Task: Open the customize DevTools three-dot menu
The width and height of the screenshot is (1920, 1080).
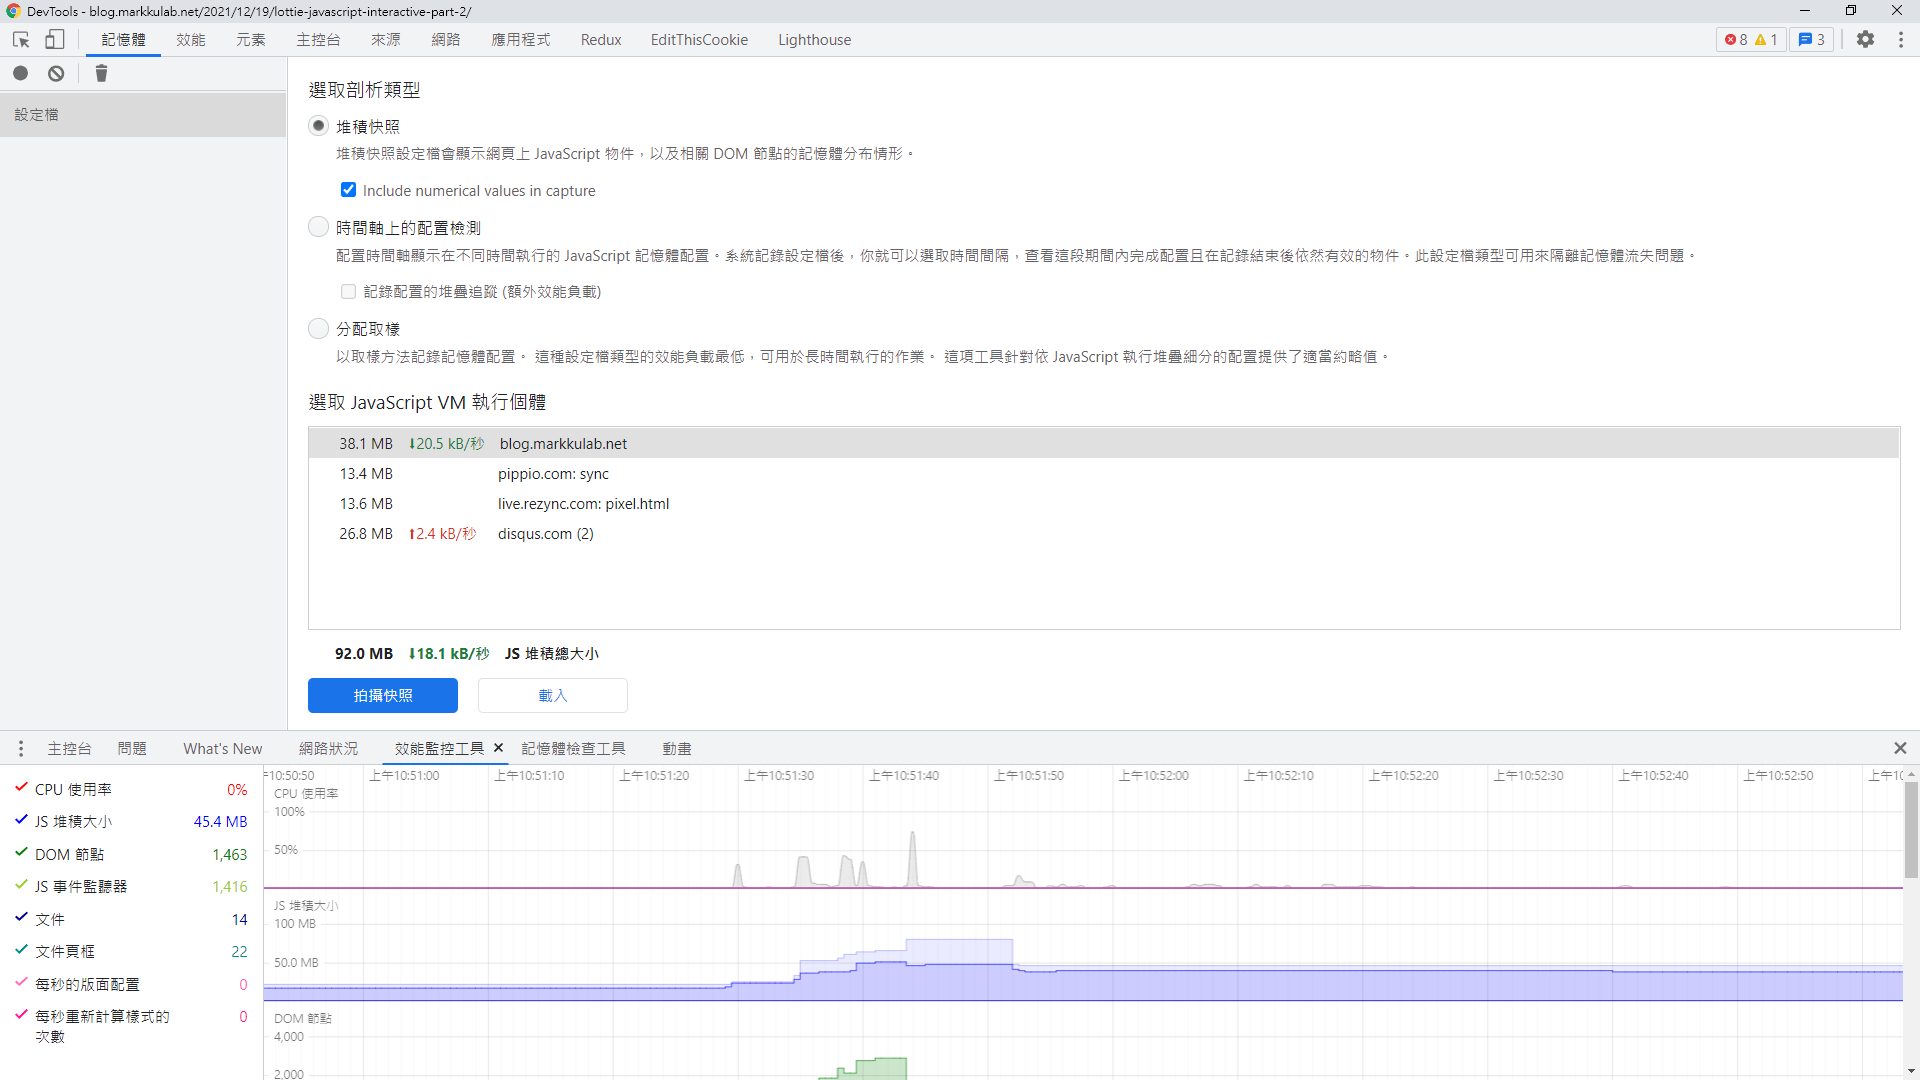Action: coord(1901,40)
